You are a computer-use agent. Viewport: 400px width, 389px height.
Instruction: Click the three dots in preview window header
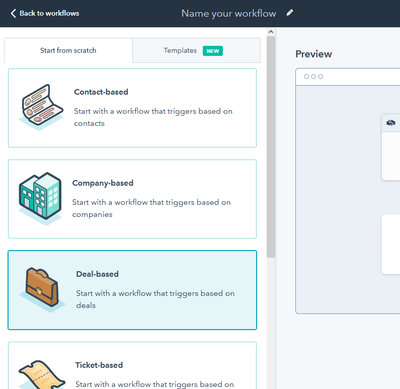pos(313,77)
